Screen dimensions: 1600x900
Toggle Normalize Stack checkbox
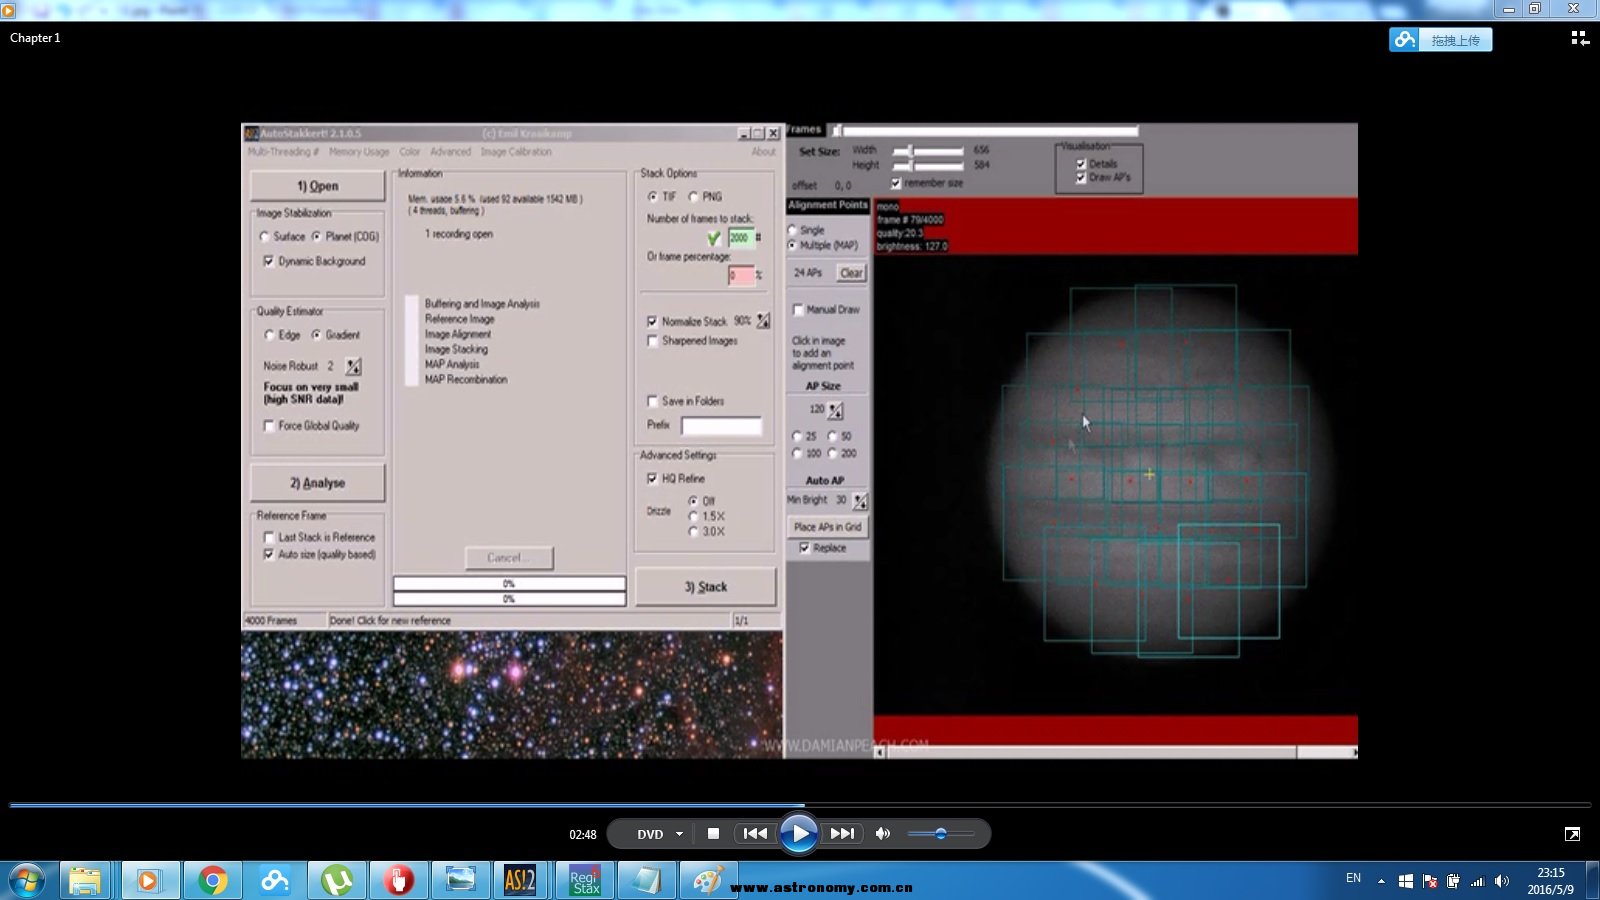(x=652, y=322)
